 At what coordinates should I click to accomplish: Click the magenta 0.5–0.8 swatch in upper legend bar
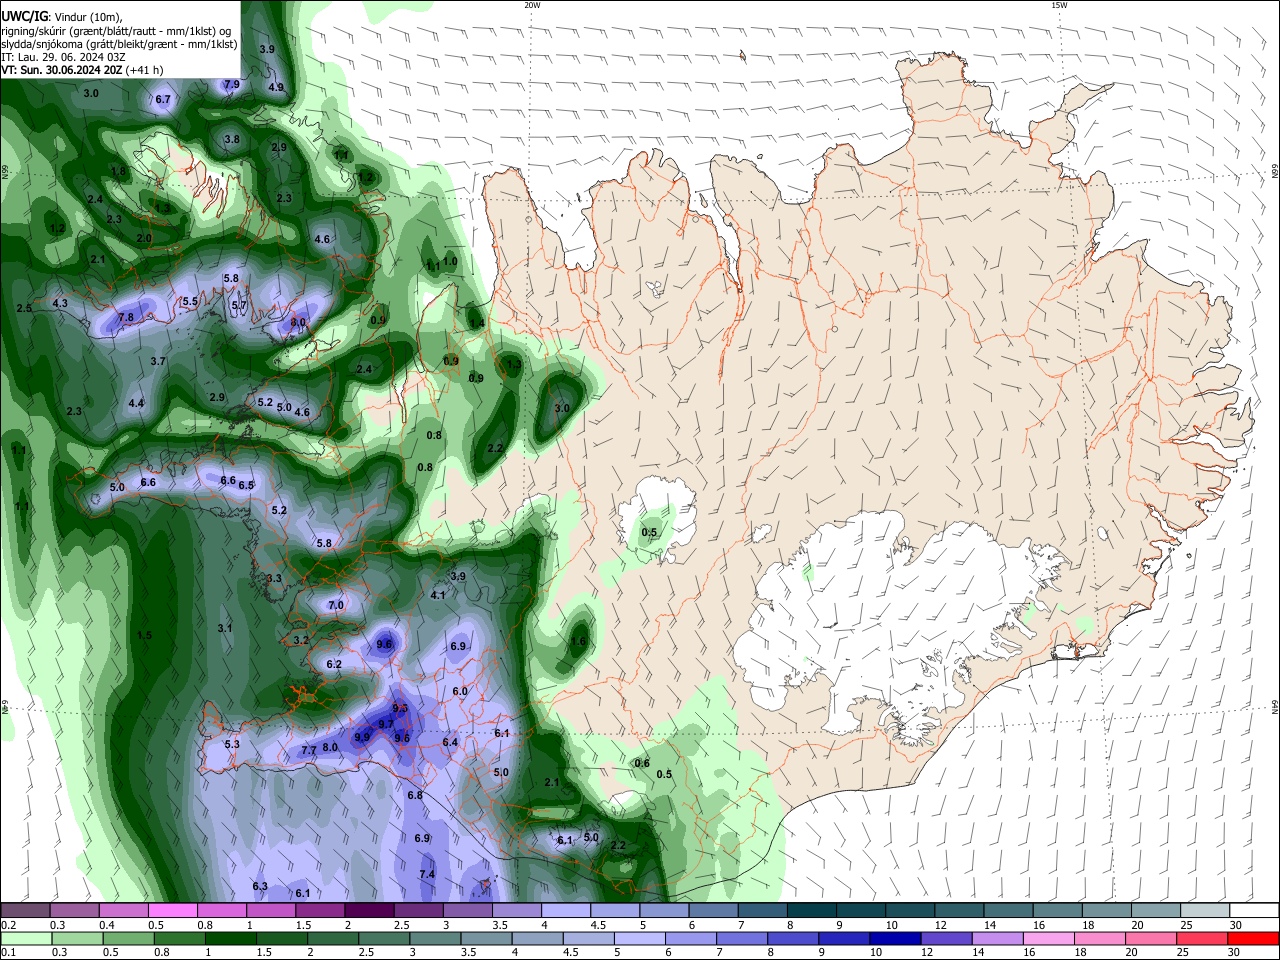coord(173,911)
